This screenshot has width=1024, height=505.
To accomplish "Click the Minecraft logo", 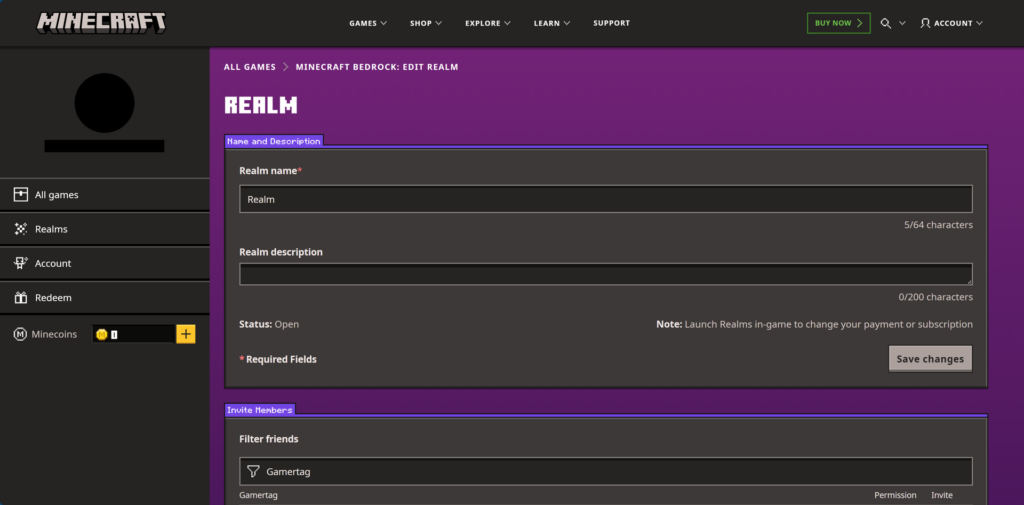I will click(x=101, y=23).
